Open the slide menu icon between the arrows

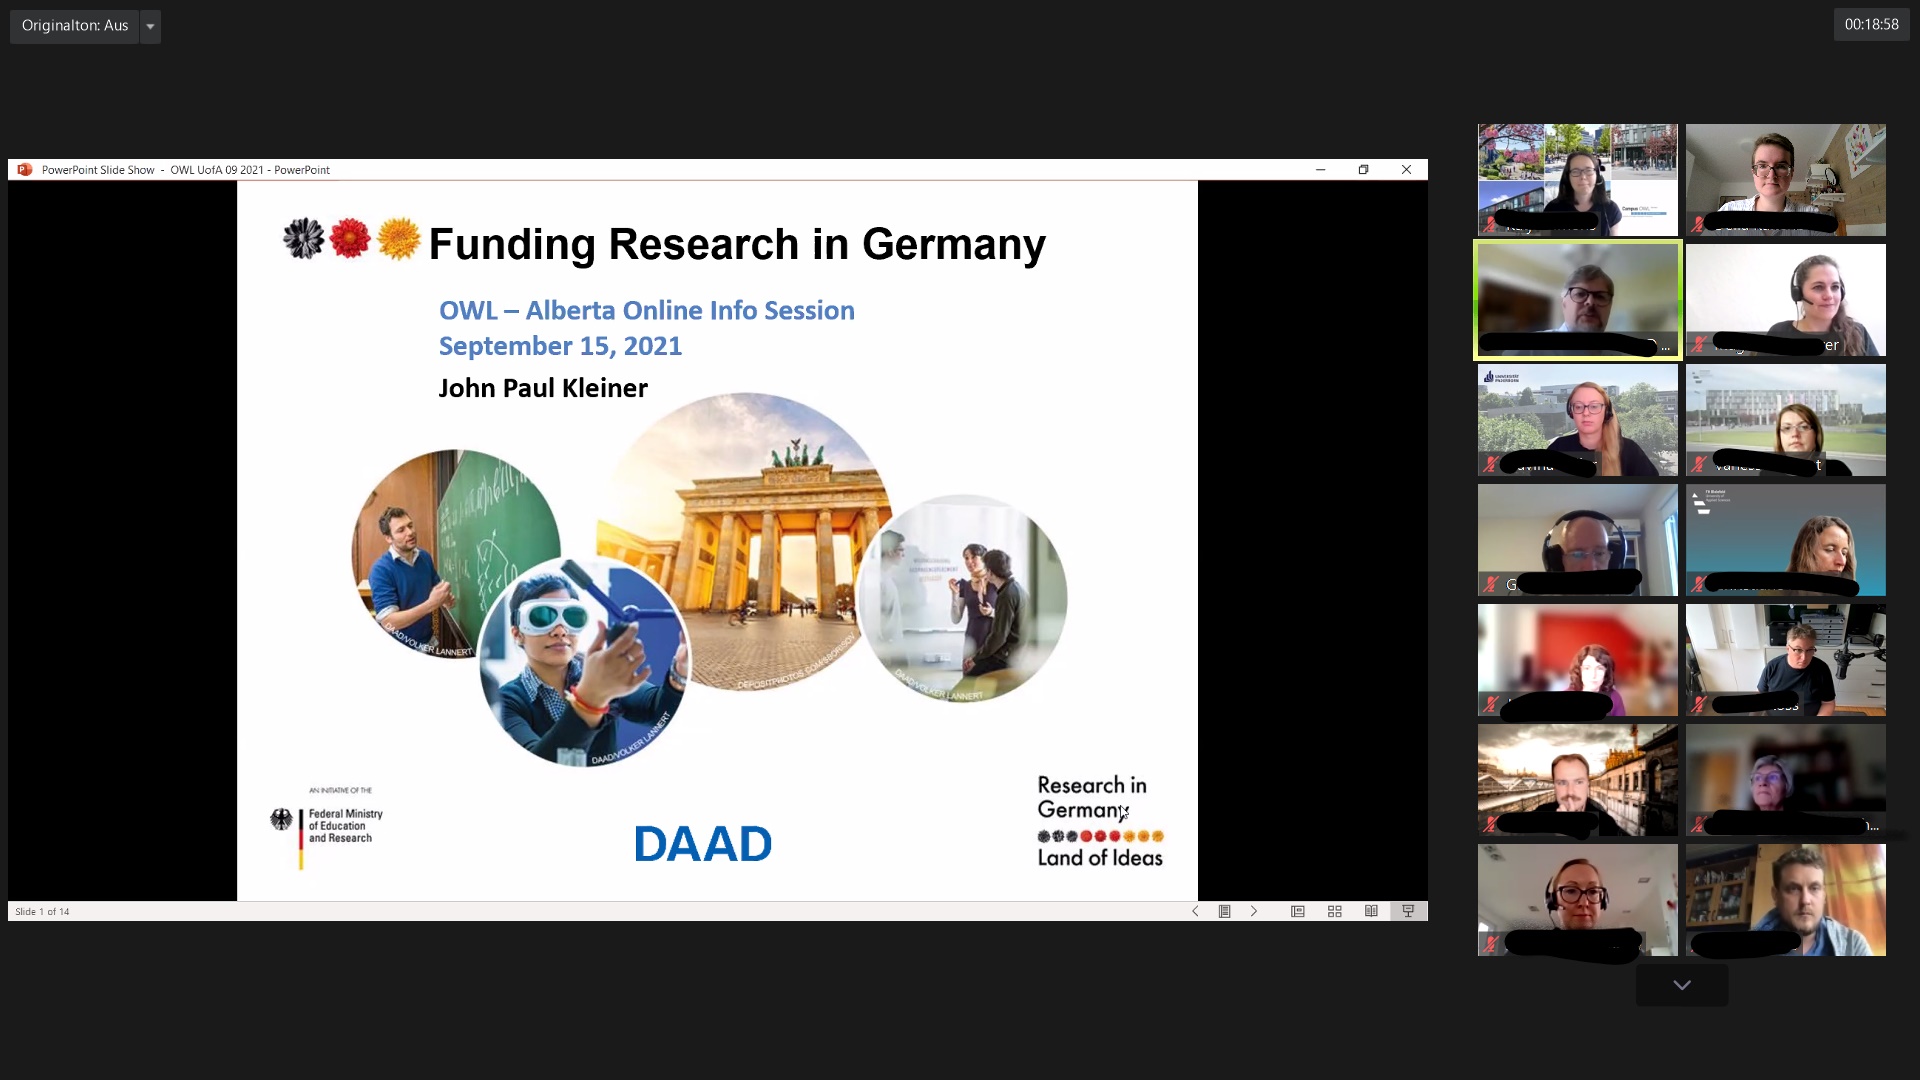(x=1224, y=911)
